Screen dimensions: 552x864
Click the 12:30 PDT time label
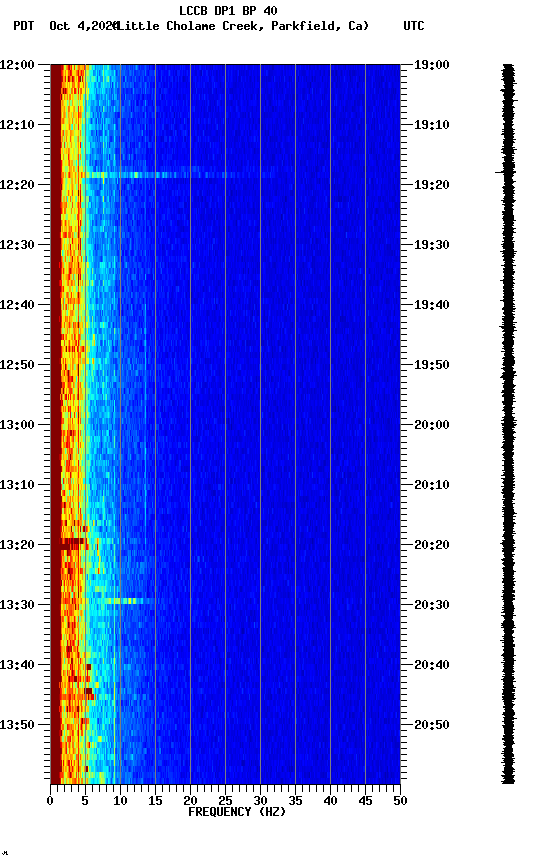click(17, 245)
